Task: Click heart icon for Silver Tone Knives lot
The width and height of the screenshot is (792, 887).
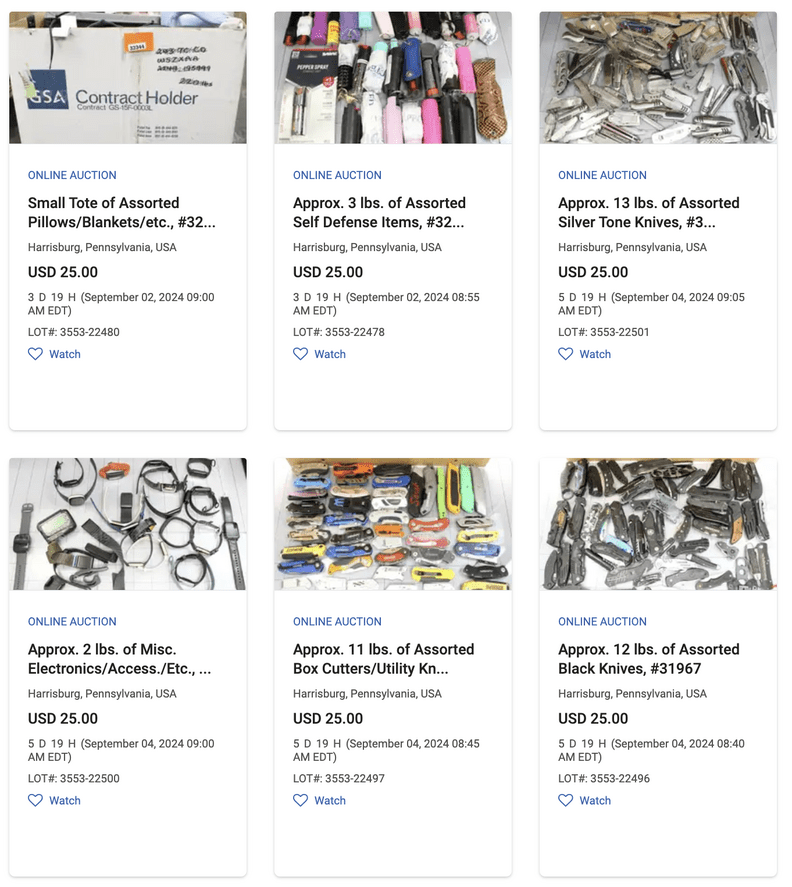Action: pyautogui.click(x=566, y=354)
